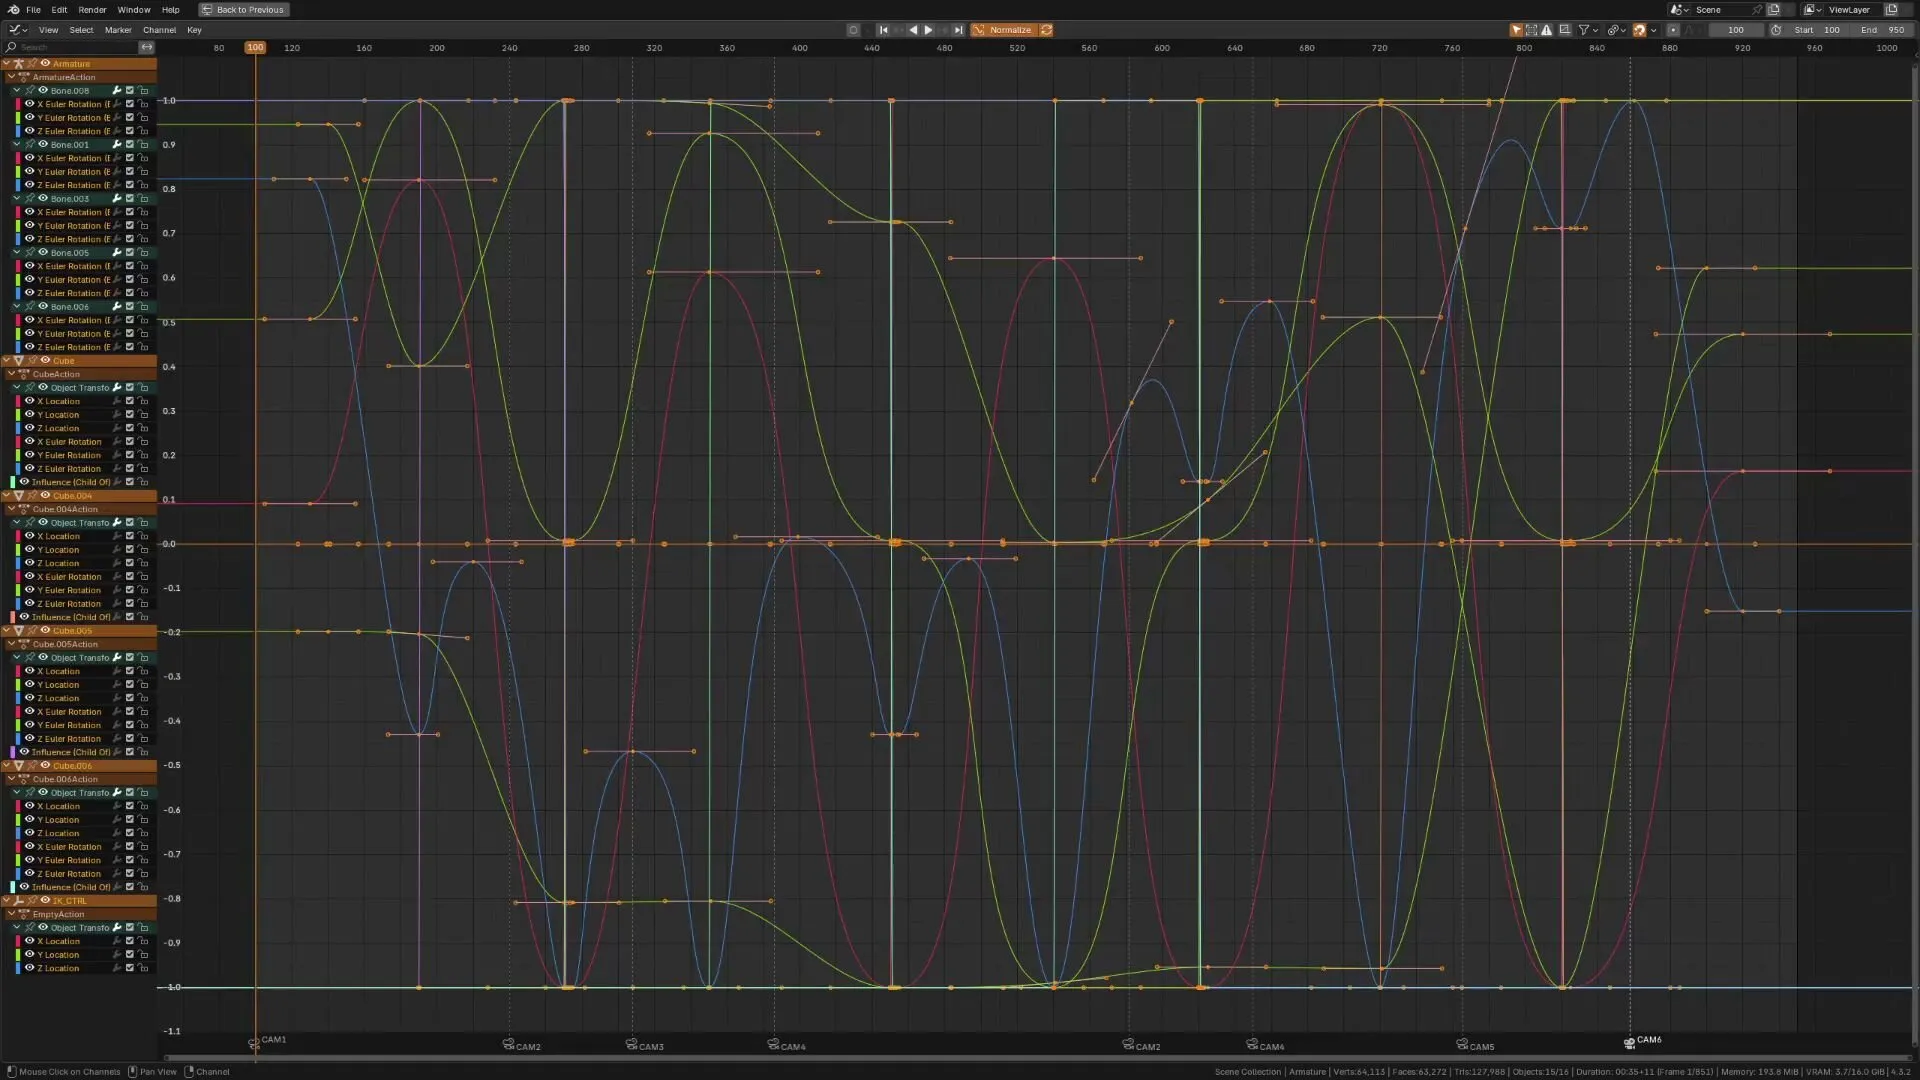Click the Blender logo icon
Screen dimensions: 1920x1080
13,10
